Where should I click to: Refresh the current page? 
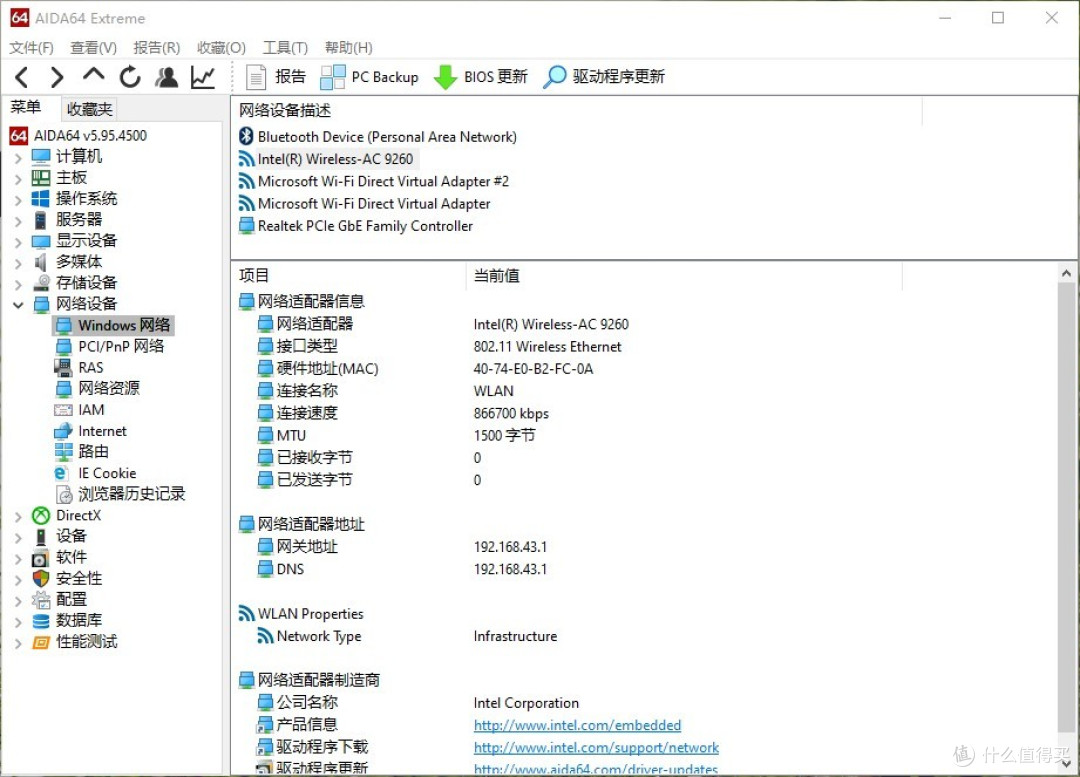tap(129, 76)
